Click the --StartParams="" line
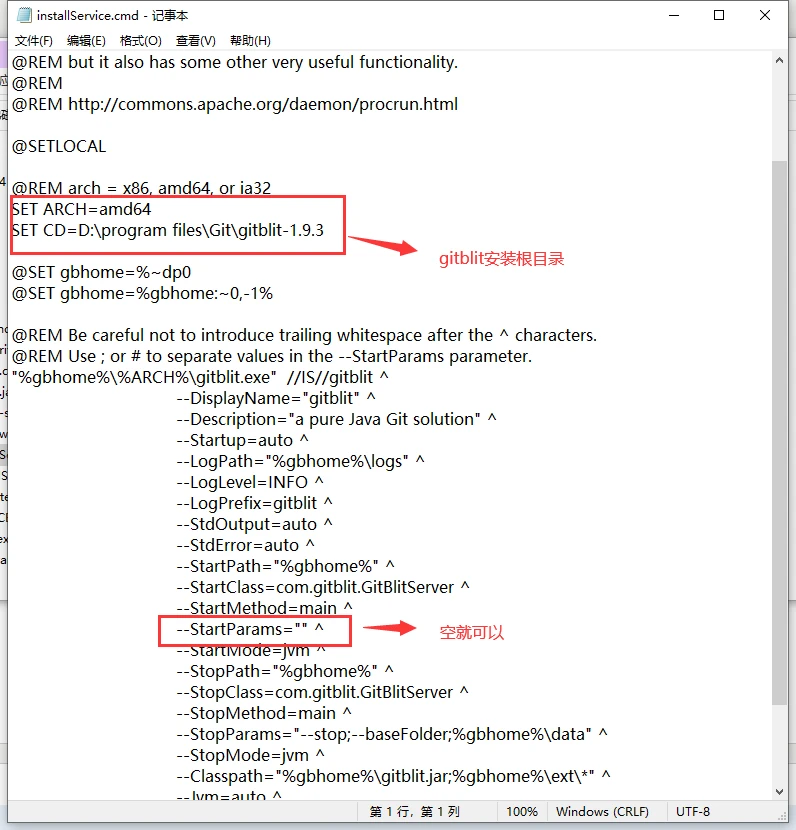This screenshot has width=796, height=830. [x=250, y=629]
